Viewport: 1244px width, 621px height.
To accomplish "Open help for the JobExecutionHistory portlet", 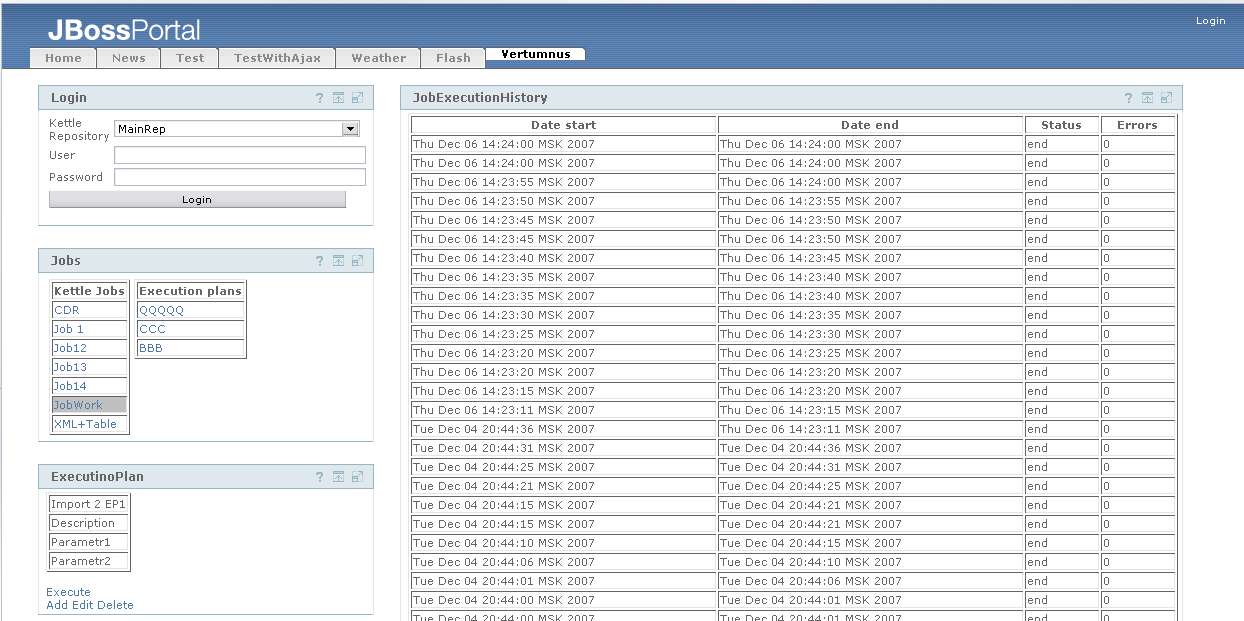I will point(1129,98).
